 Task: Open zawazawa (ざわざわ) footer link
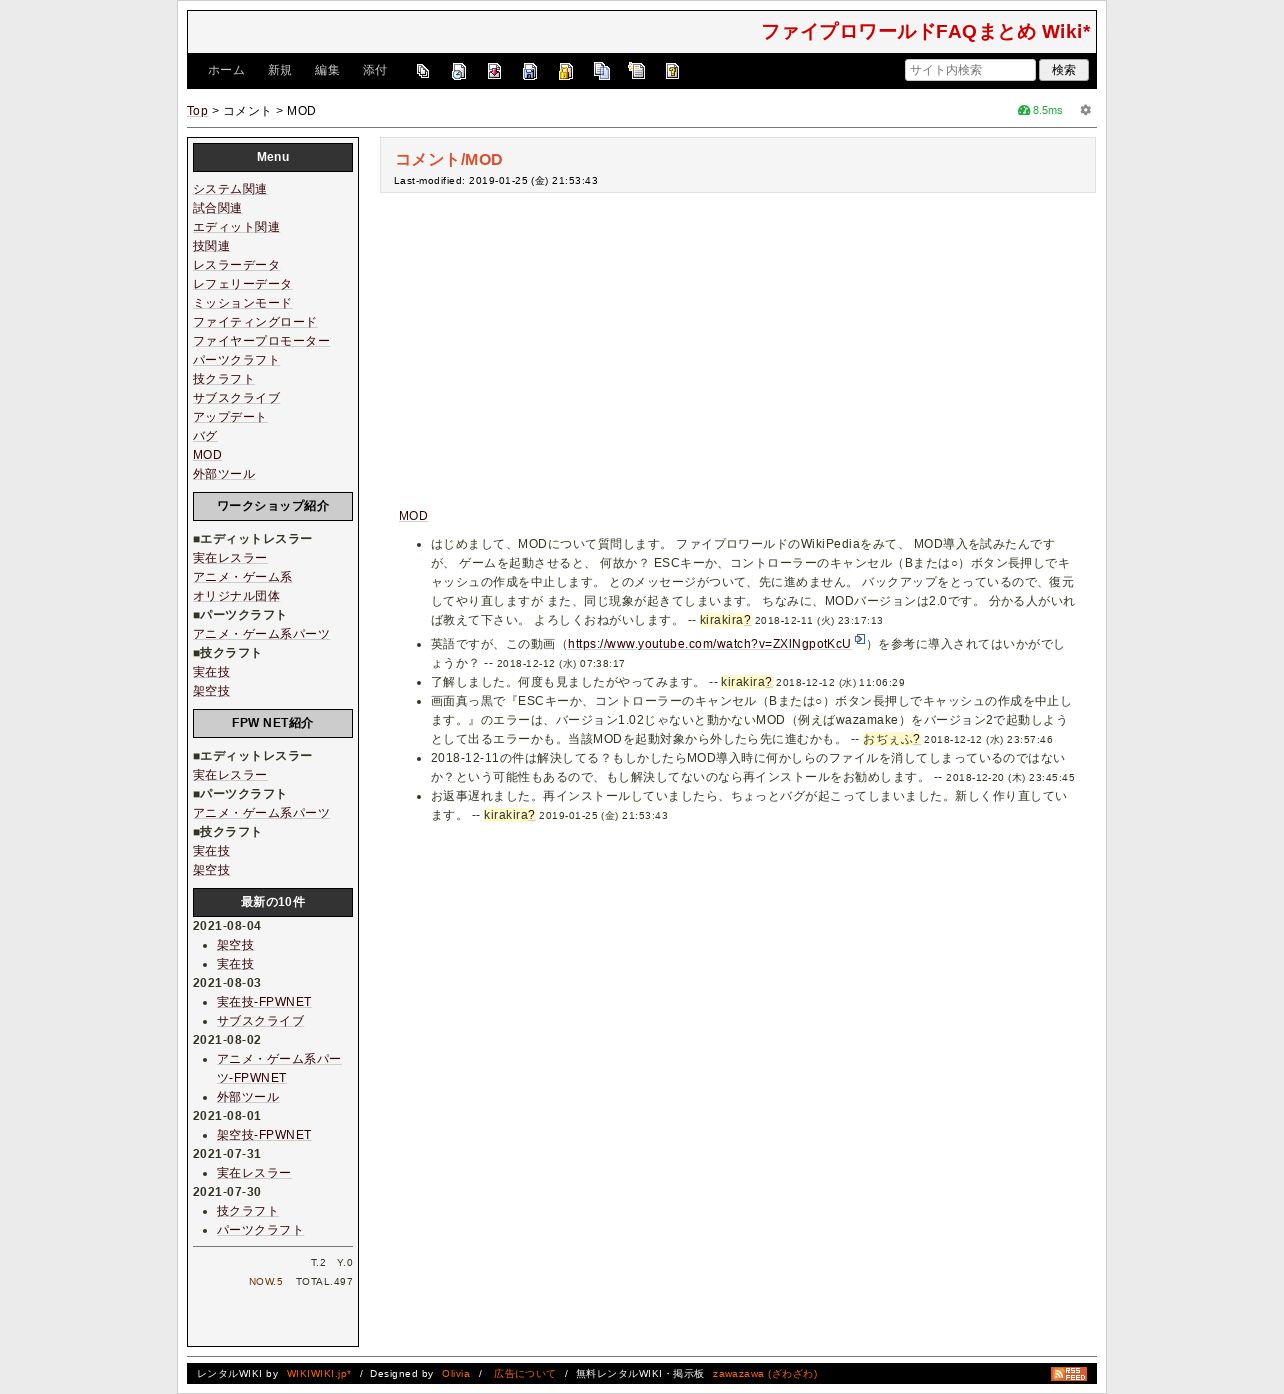pos(765,1374)
